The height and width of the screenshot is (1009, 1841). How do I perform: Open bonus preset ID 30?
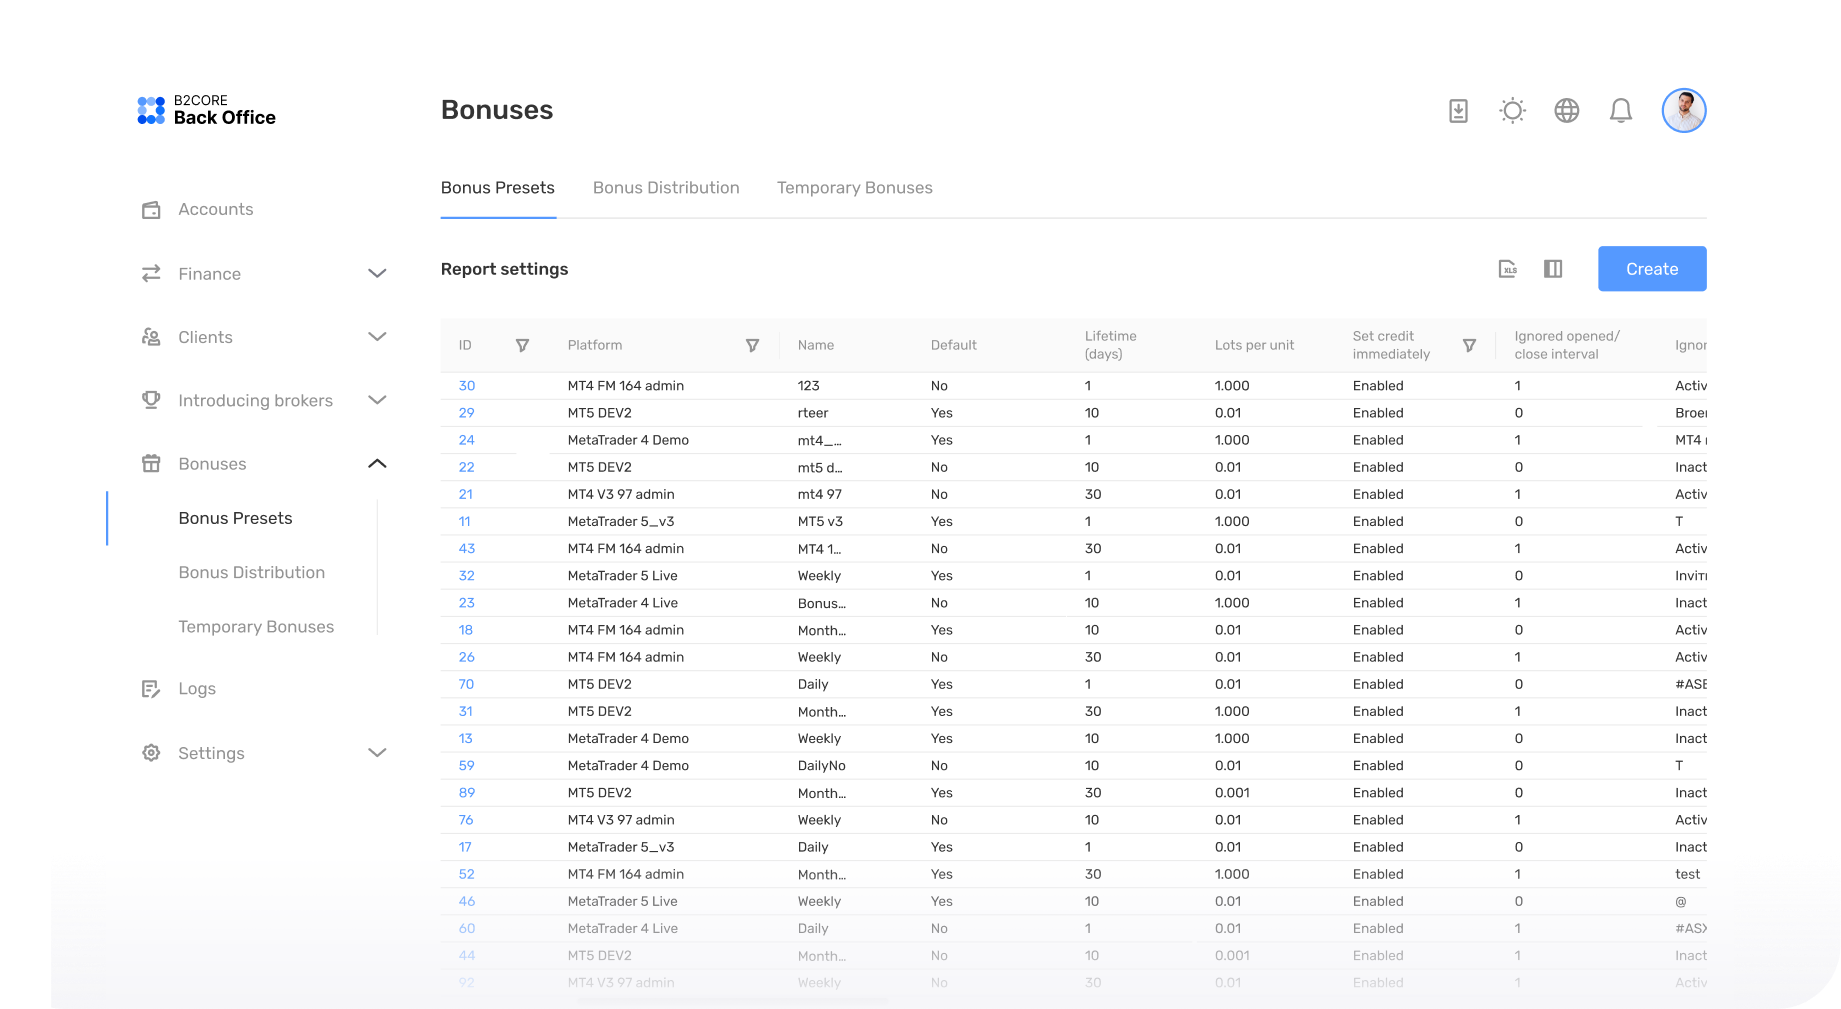pyautogui.click(x=467, y=386)
